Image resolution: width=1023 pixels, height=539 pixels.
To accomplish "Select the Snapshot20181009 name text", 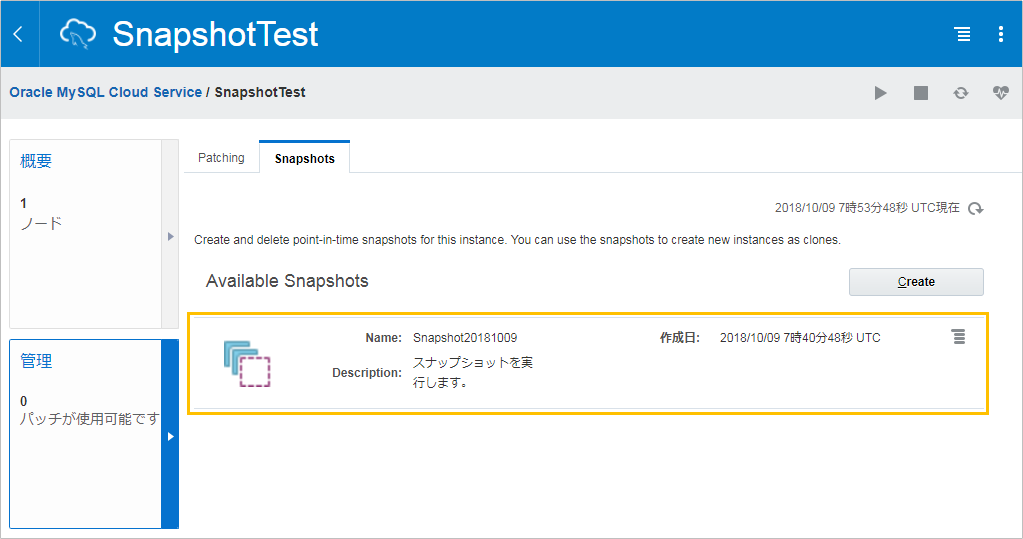I will click(465, 337).
